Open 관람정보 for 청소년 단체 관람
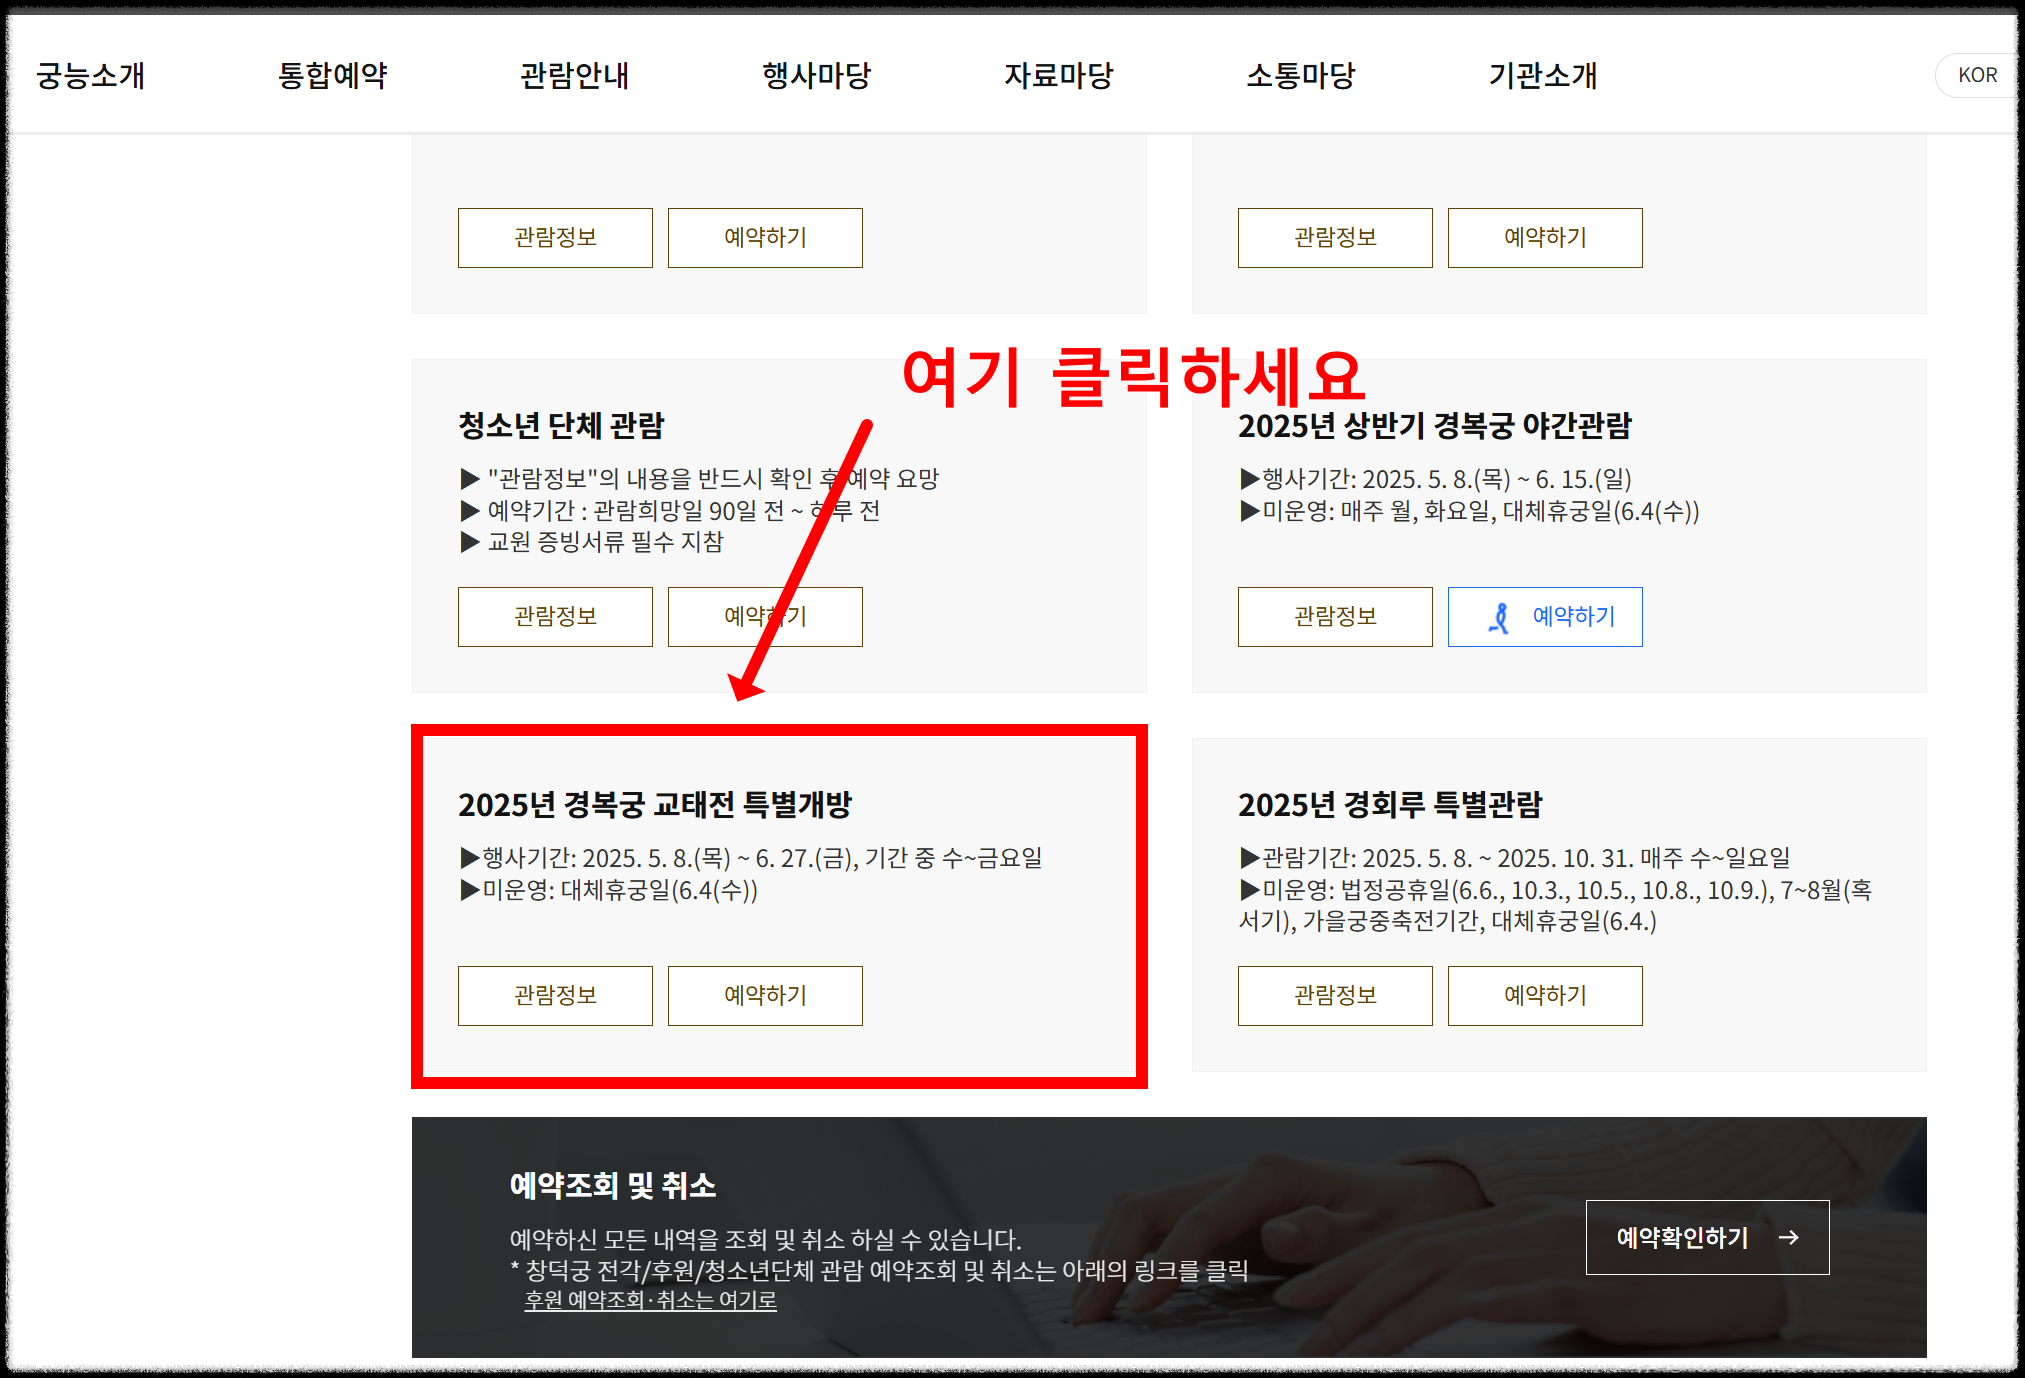 pos(555,617)
